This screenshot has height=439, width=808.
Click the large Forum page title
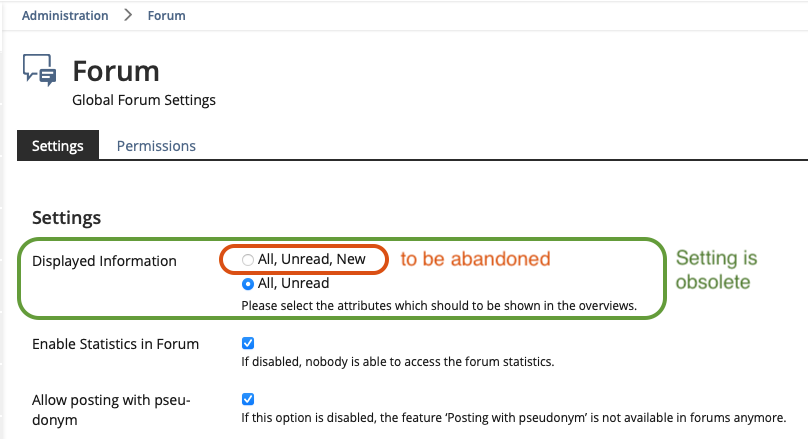tap(116, 72)
